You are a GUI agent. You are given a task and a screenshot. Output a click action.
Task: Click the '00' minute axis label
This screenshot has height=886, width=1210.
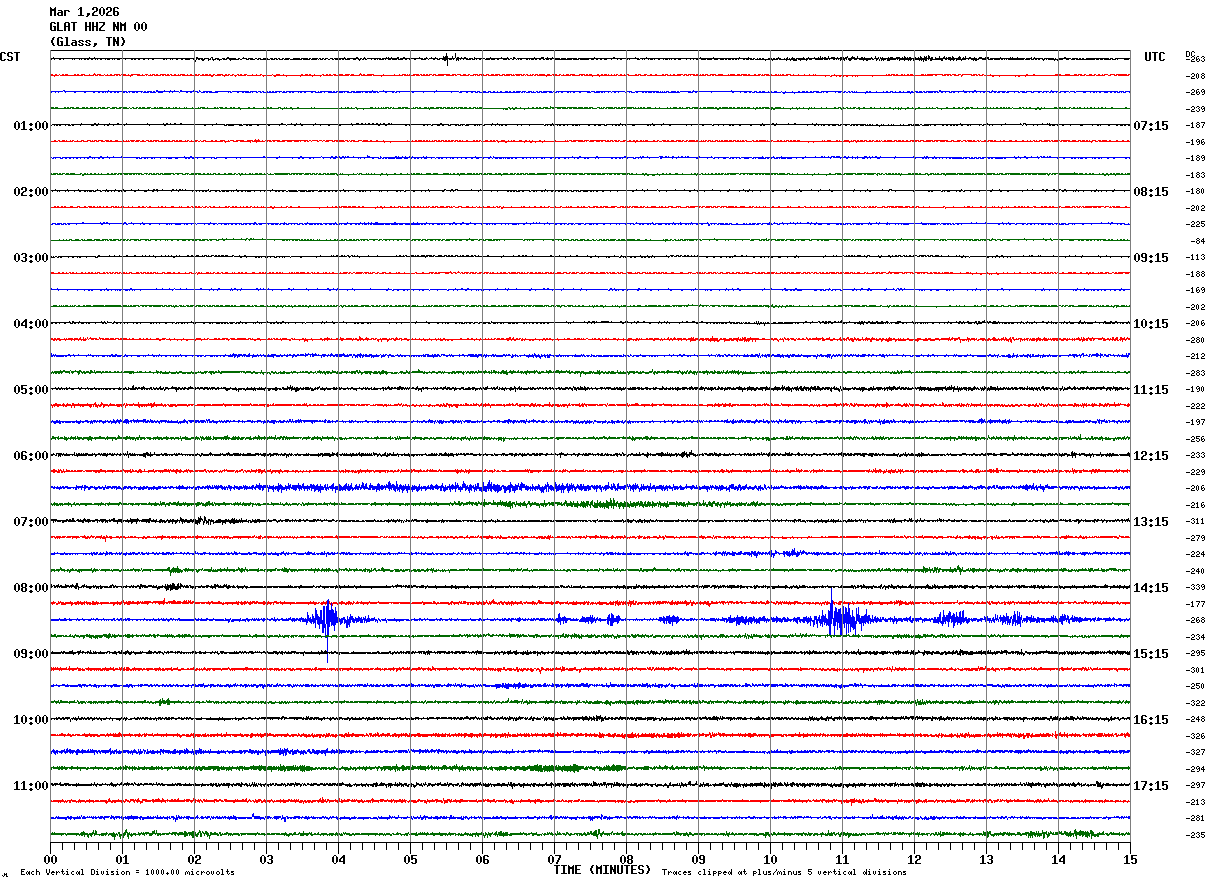point(50,859)
